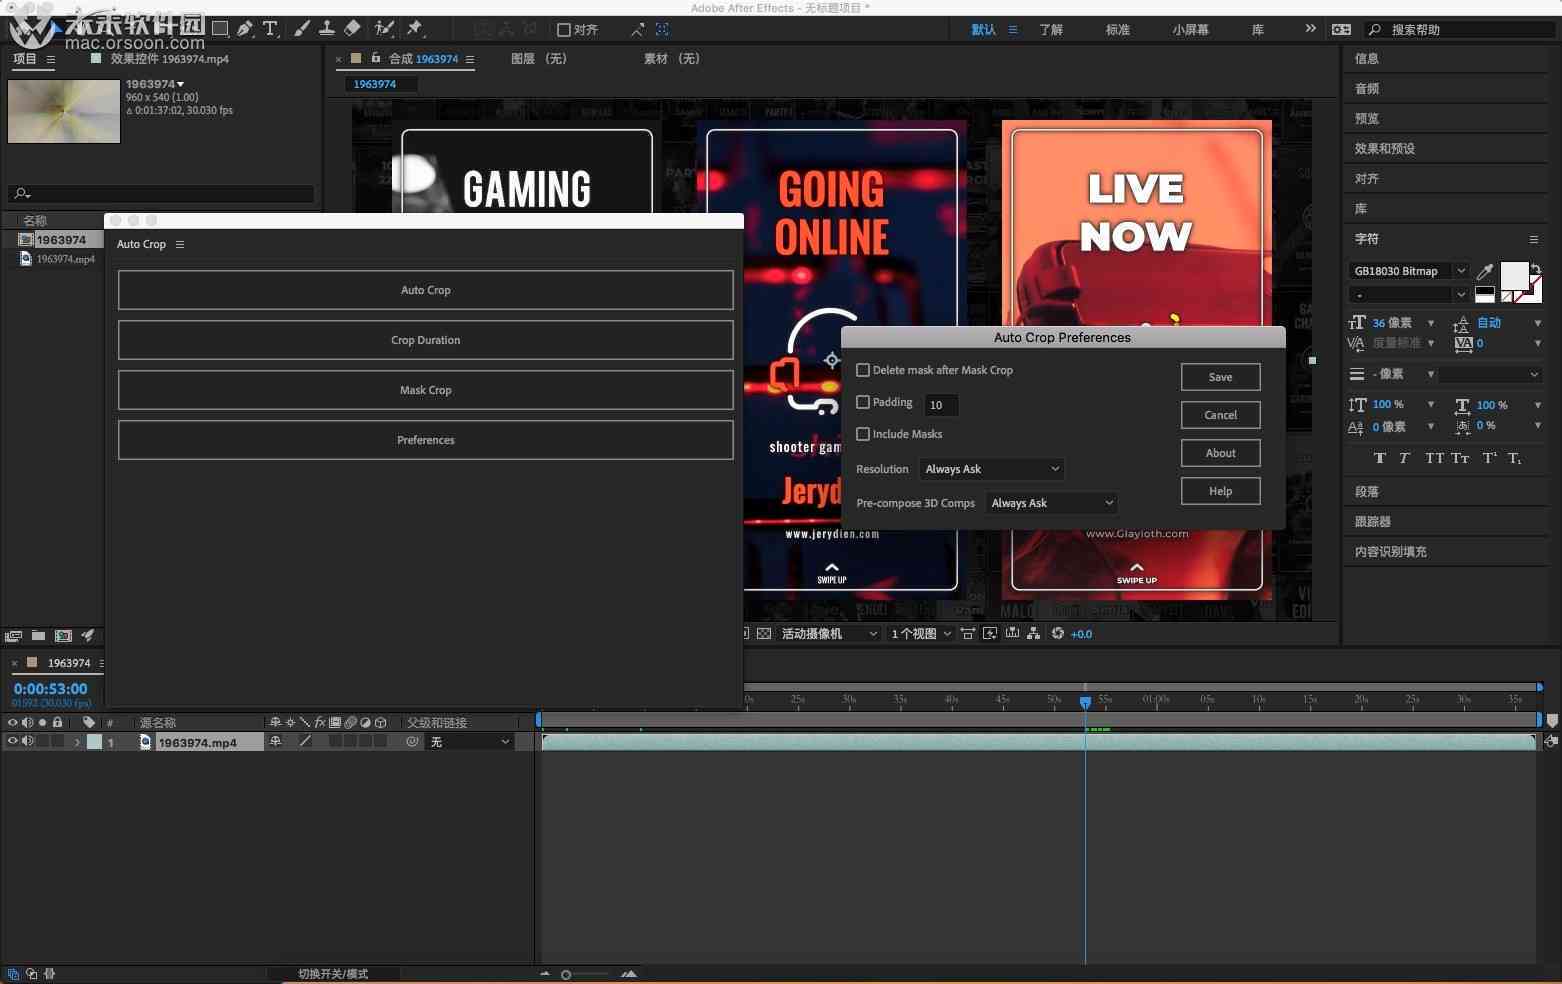Viewport: 1562px width, 984px height.
Task: Select the Eraser tool
Action: [x=352, y=29]
